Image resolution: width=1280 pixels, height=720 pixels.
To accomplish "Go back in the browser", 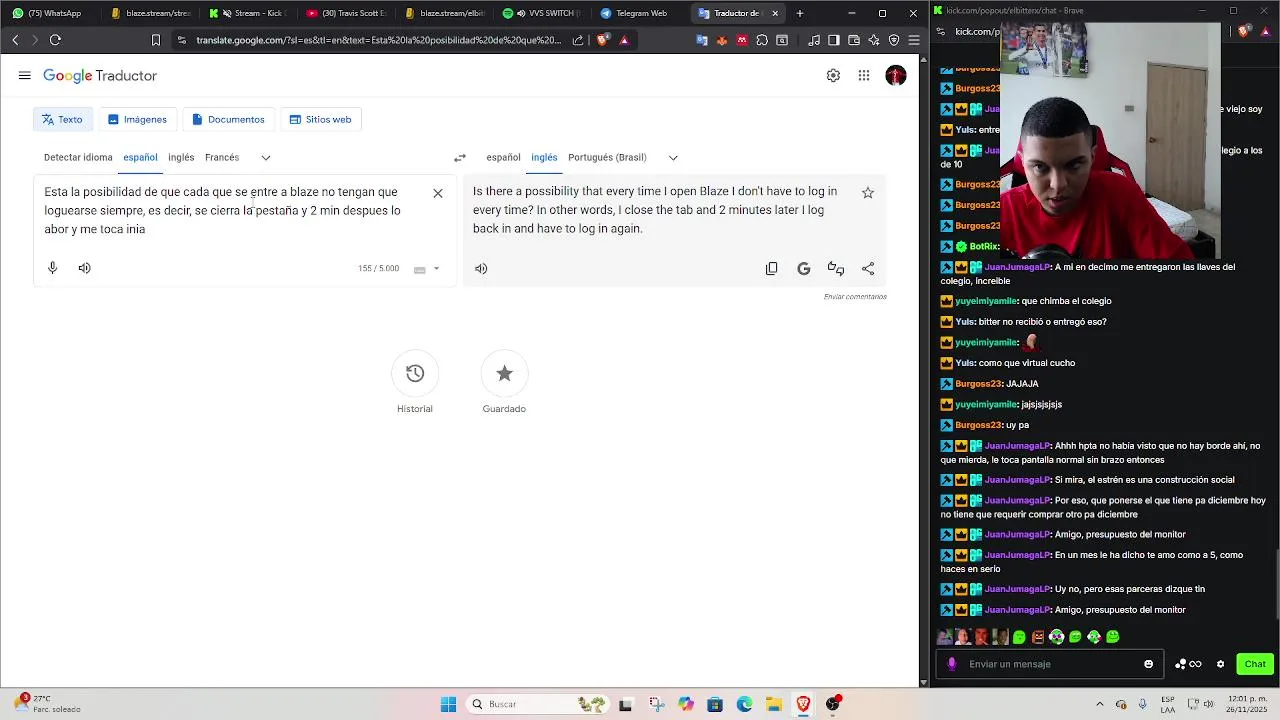I will tap(15, 40).
